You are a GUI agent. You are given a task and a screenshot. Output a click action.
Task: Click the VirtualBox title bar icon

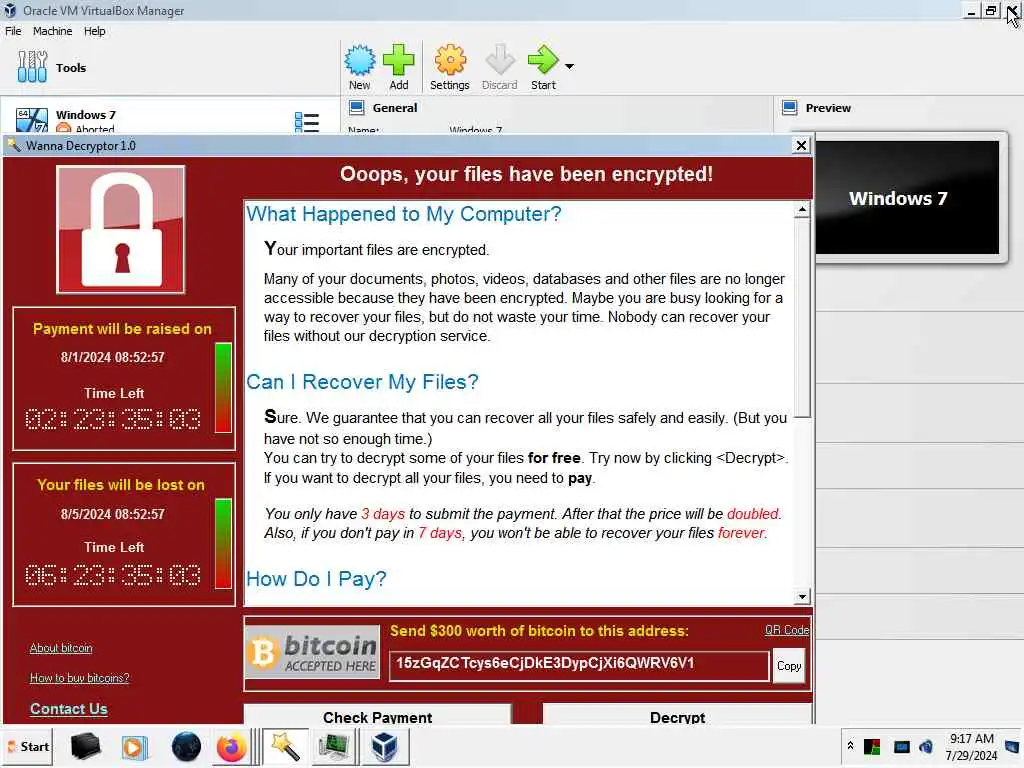tap(10, 10)
